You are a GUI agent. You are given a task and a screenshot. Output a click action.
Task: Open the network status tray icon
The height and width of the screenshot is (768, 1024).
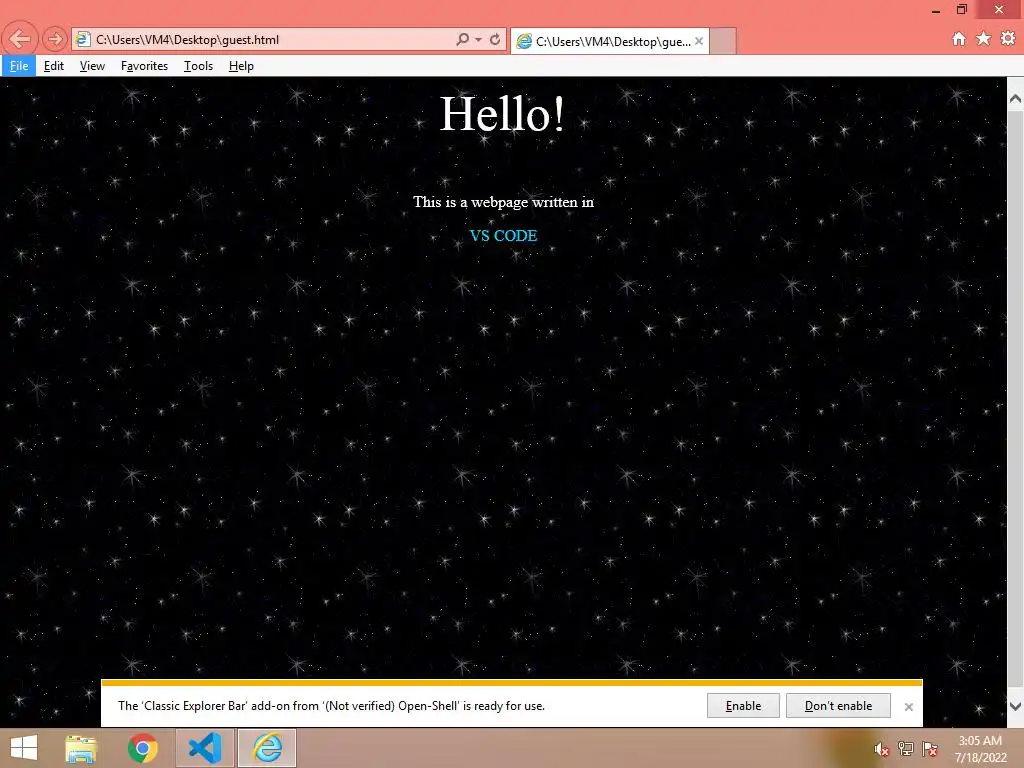point(906,749)
